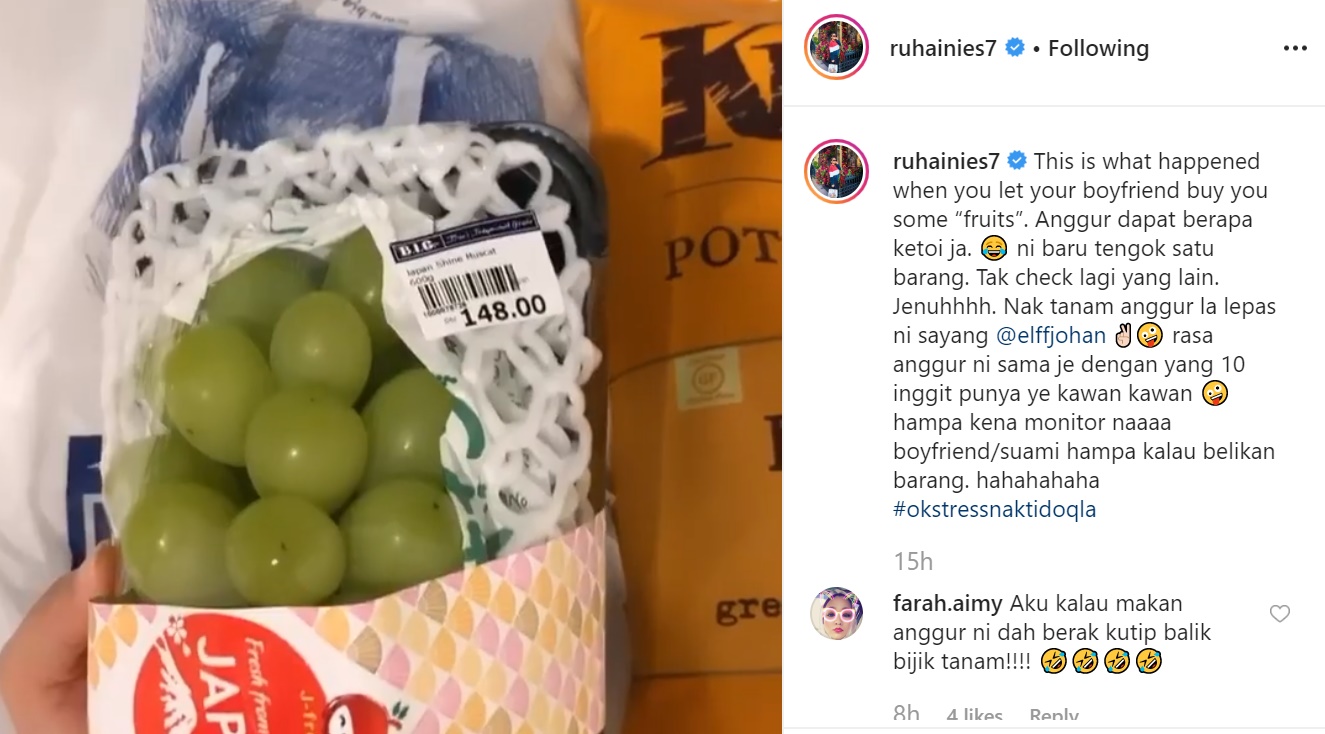1325x734 pixels.
Task: View the 4 likes on comment
Action: [x=974, y=715]
